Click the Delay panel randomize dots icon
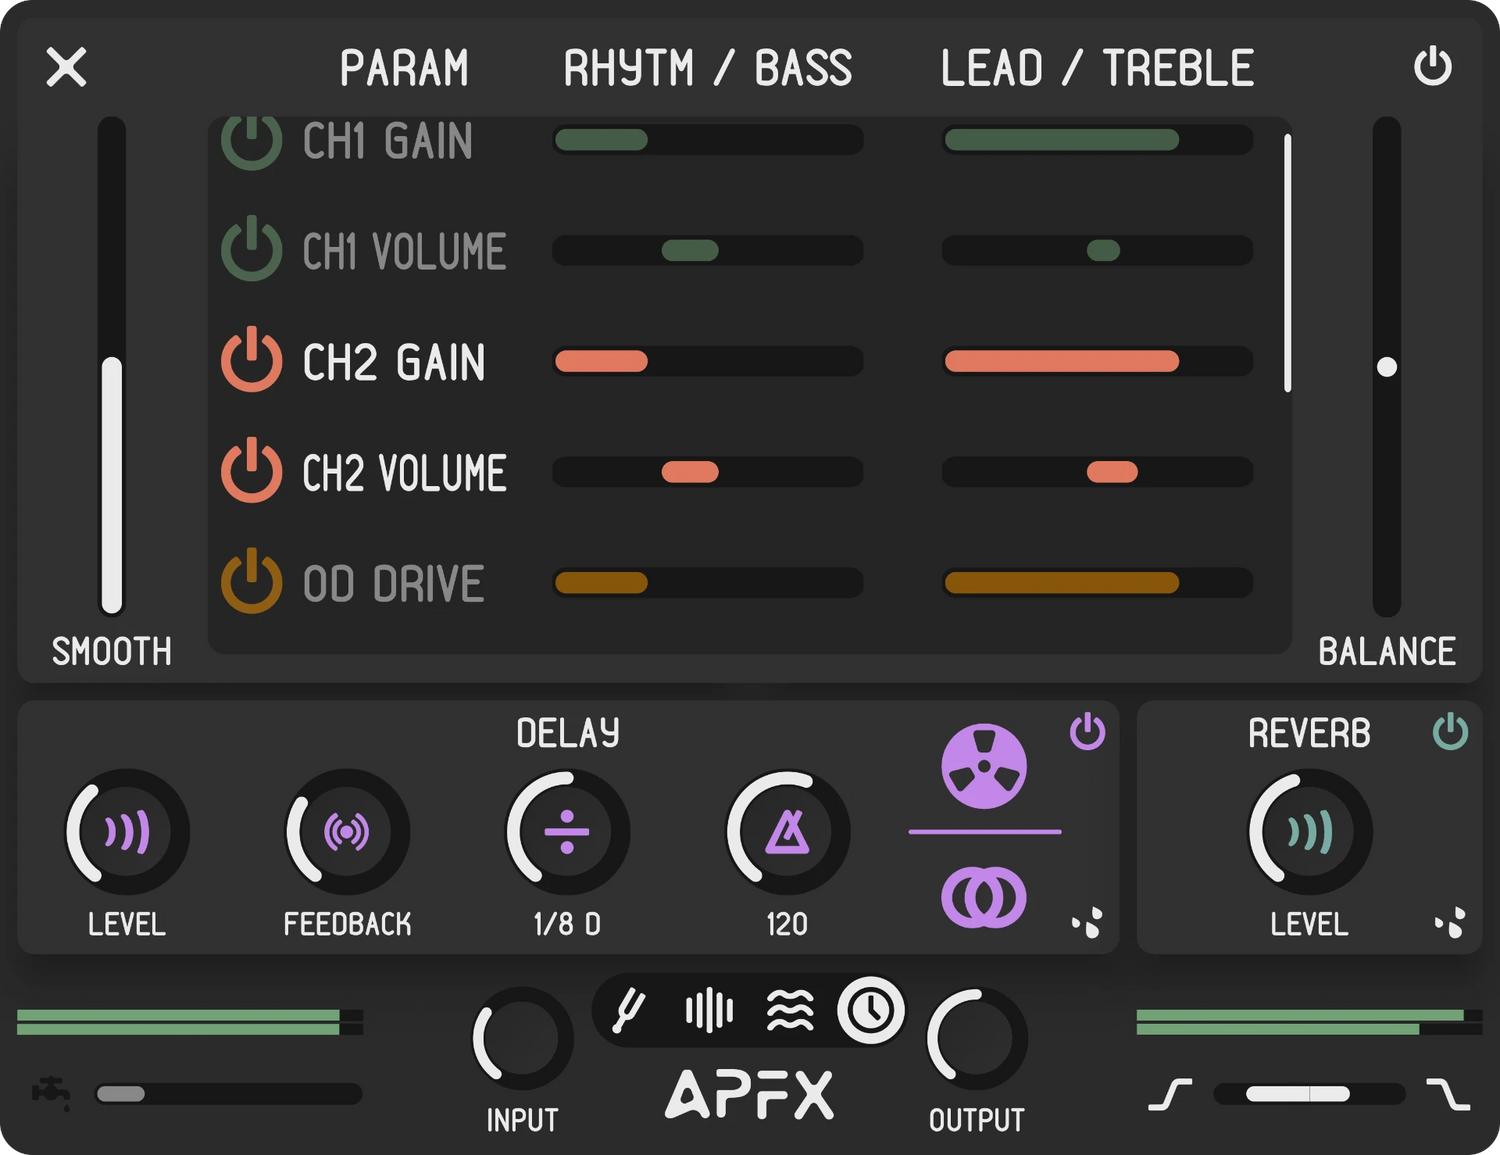The width and height of the screenshot is (1500, 1155). click(x=1087, y=923)
